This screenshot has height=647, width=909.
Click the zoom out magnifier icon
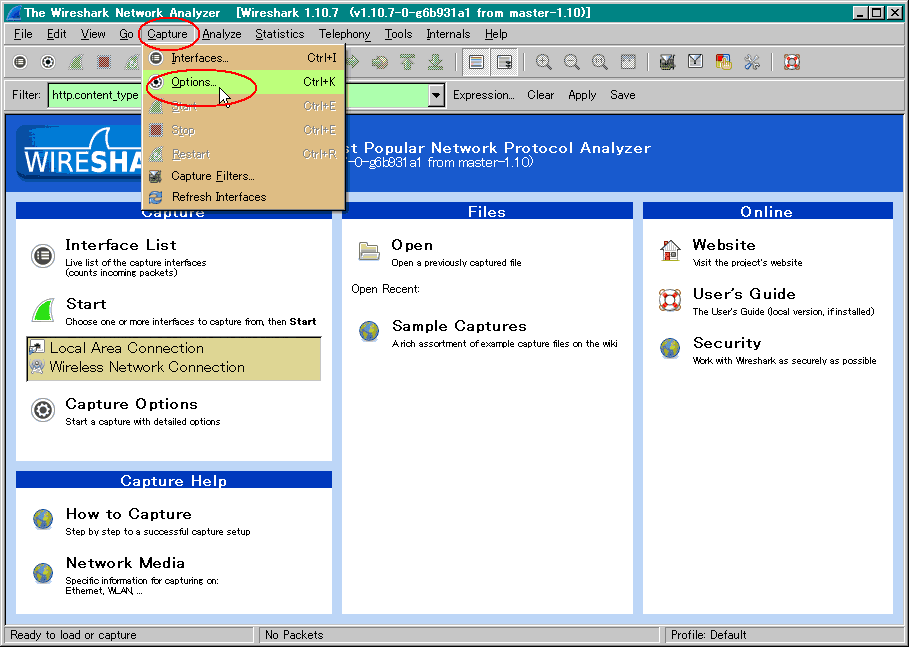pyautogui.click(x=572, y=62)
